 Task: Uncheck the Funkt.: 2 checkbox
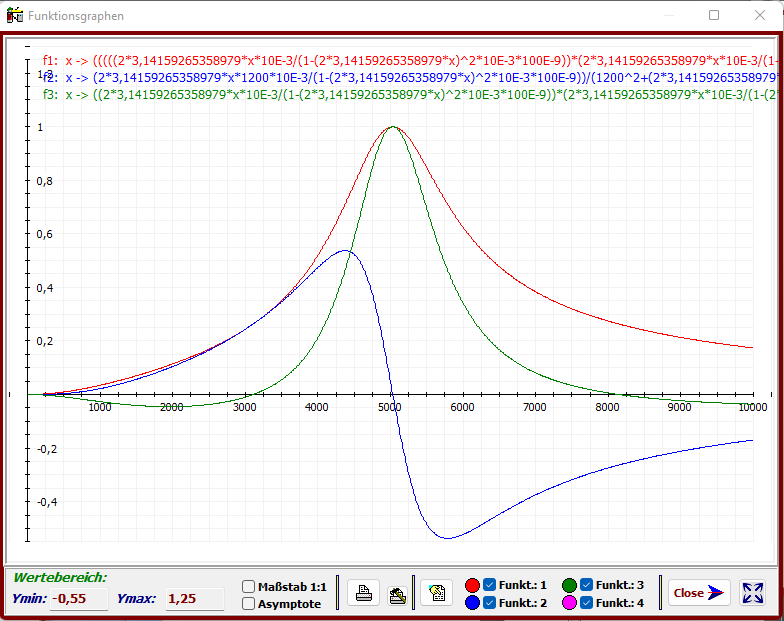(x=490, y=603)
